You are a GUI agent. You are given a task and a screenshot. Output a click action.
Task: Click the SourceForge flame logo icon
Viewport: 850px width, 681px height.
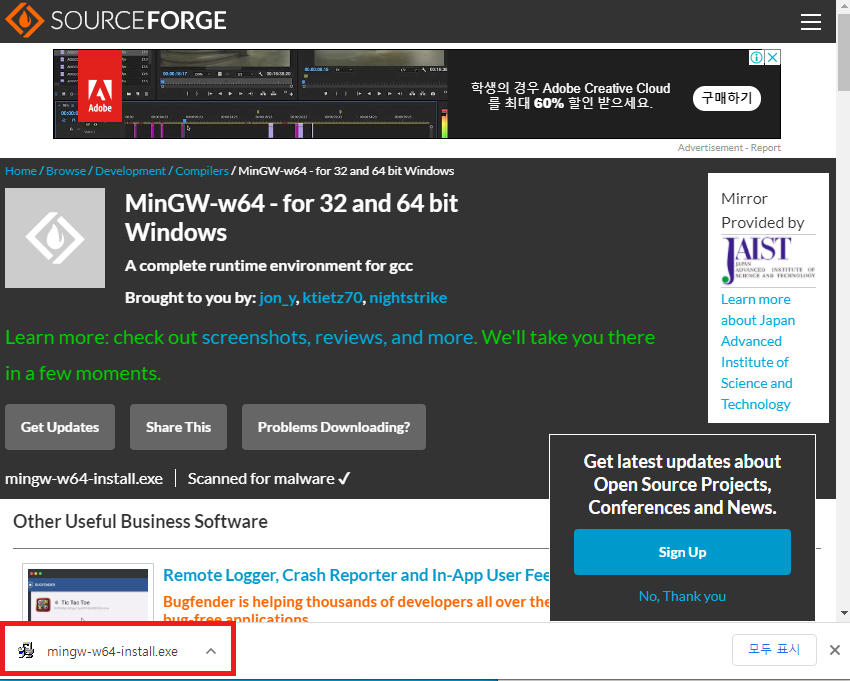(24, 20)
